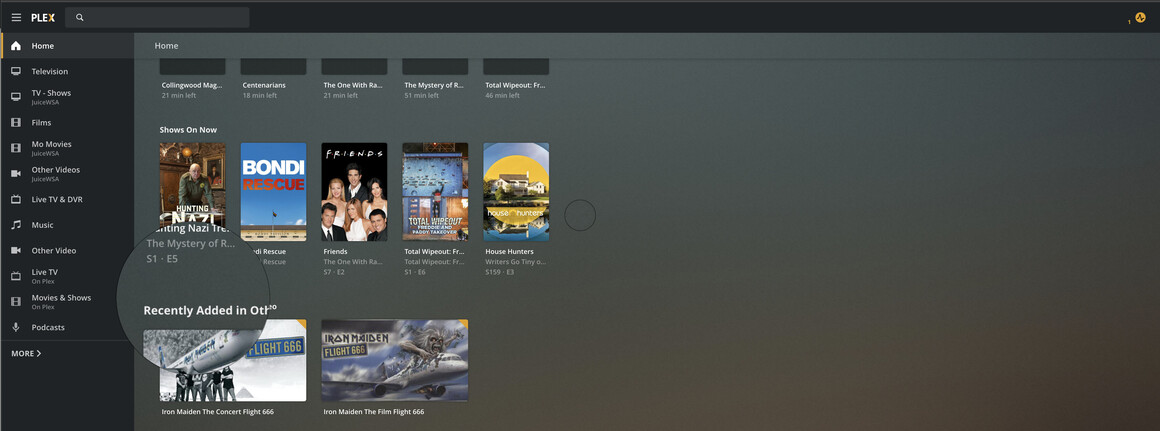Screen dimensions: 1160x431
Task: Click Iron Maiden The Film Flight 666 title
Action: [x=374, y=412]
